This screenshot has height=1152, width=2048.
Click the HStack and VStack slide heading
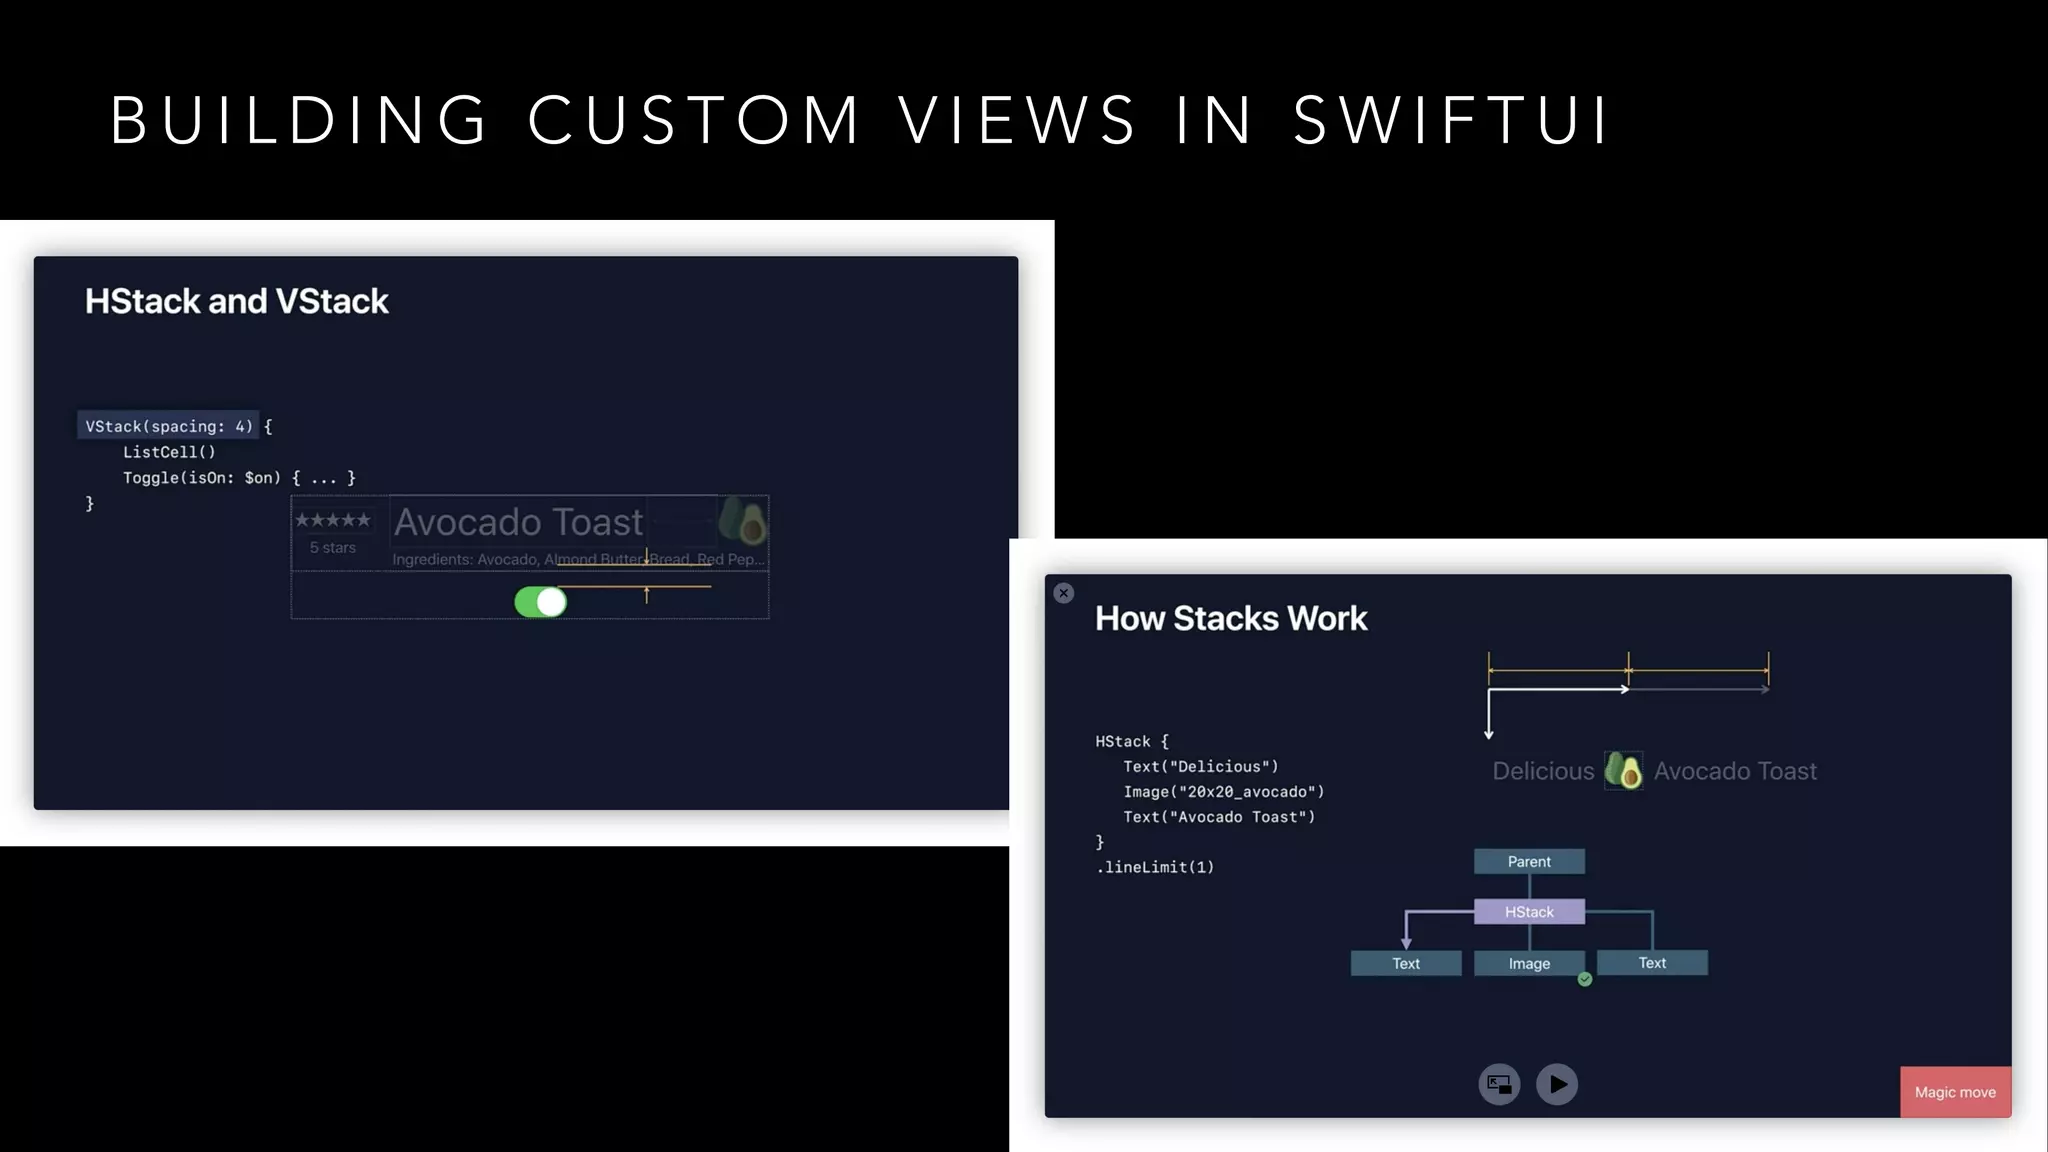point(236,301)
